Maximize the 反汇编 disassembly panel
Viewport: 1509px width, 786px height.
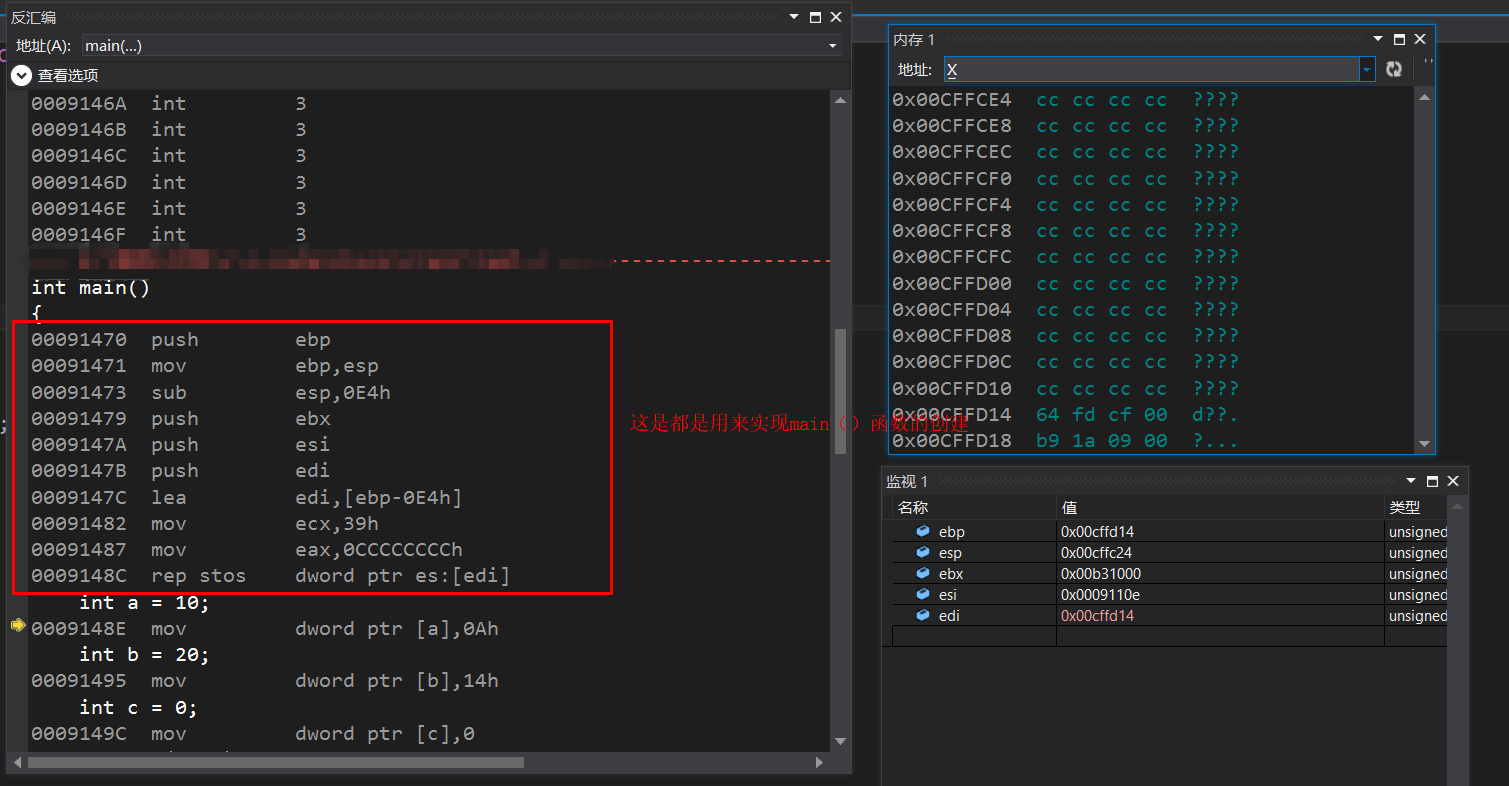coord(815,17)
